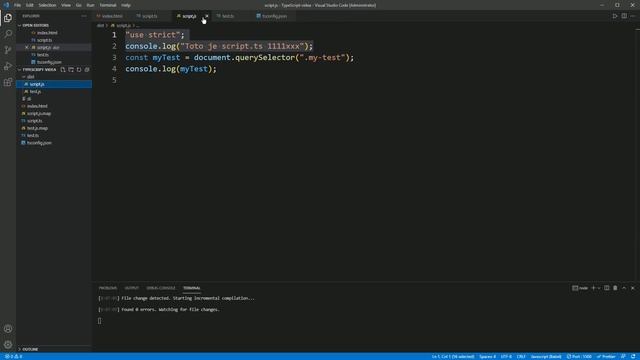Open Explorer panel more actions ellipsis
640x360 pixels.
pyautogui.click(x=84, y=16)
